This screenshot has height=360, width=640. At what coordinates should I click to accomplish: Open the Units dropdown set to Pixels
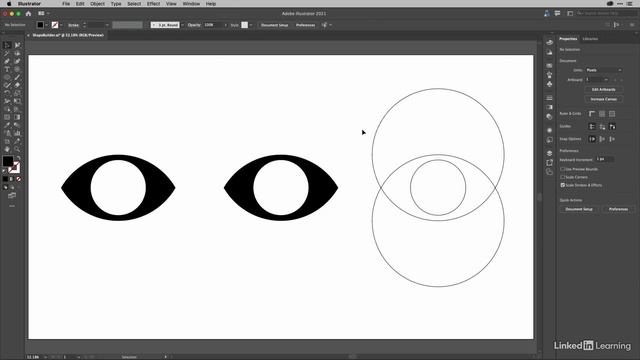pyautogui.click(x=604, y=70)
